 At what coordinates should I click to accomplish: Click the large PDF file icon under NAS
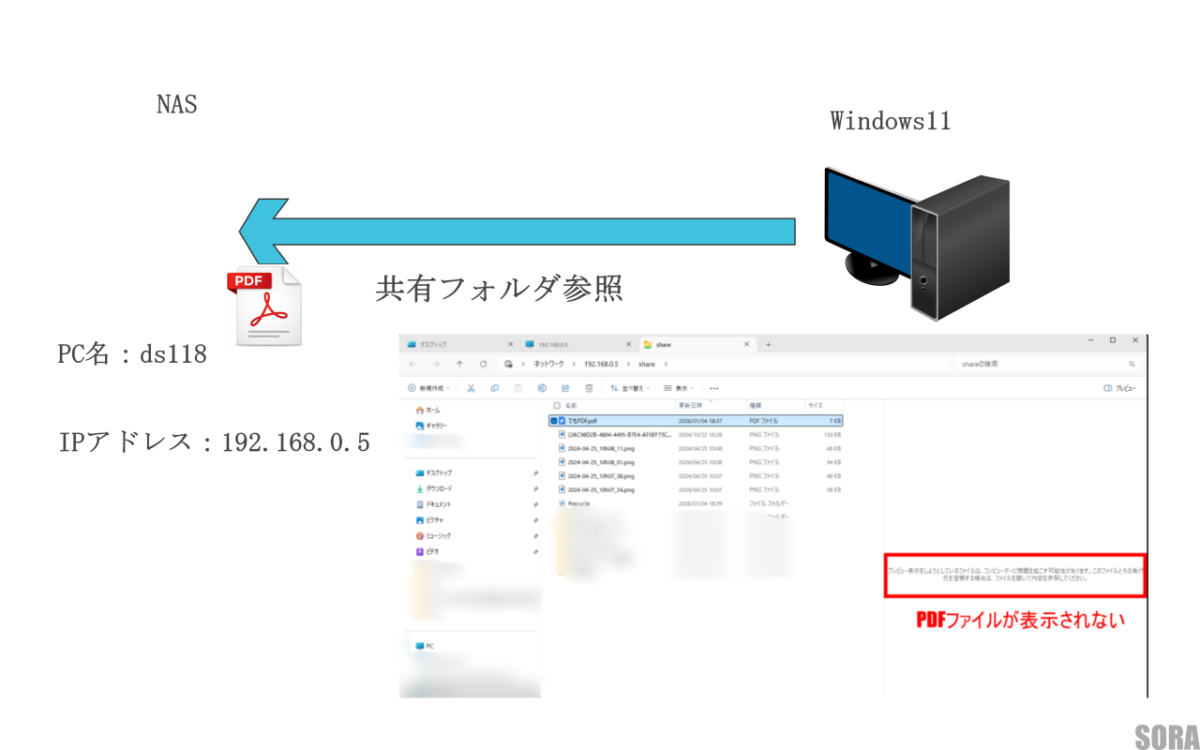tap(263, 306)
